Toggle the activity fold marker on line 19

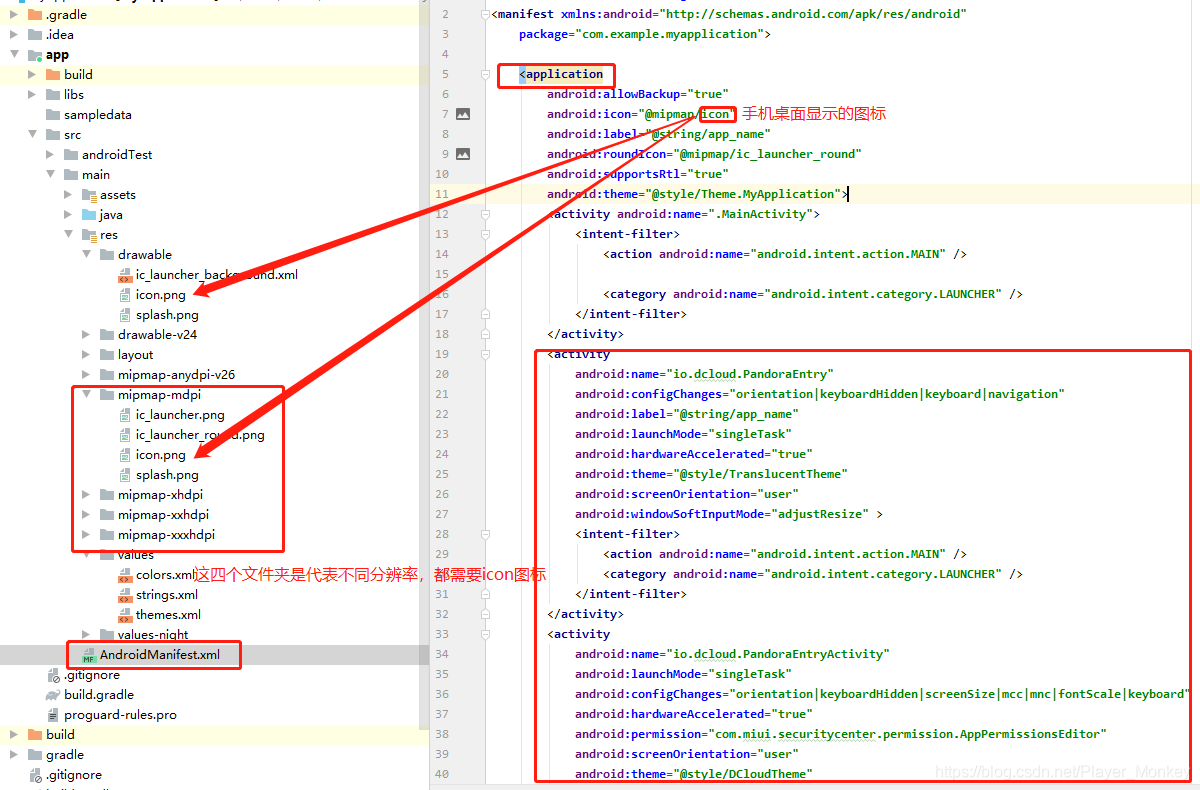point(485,354)
